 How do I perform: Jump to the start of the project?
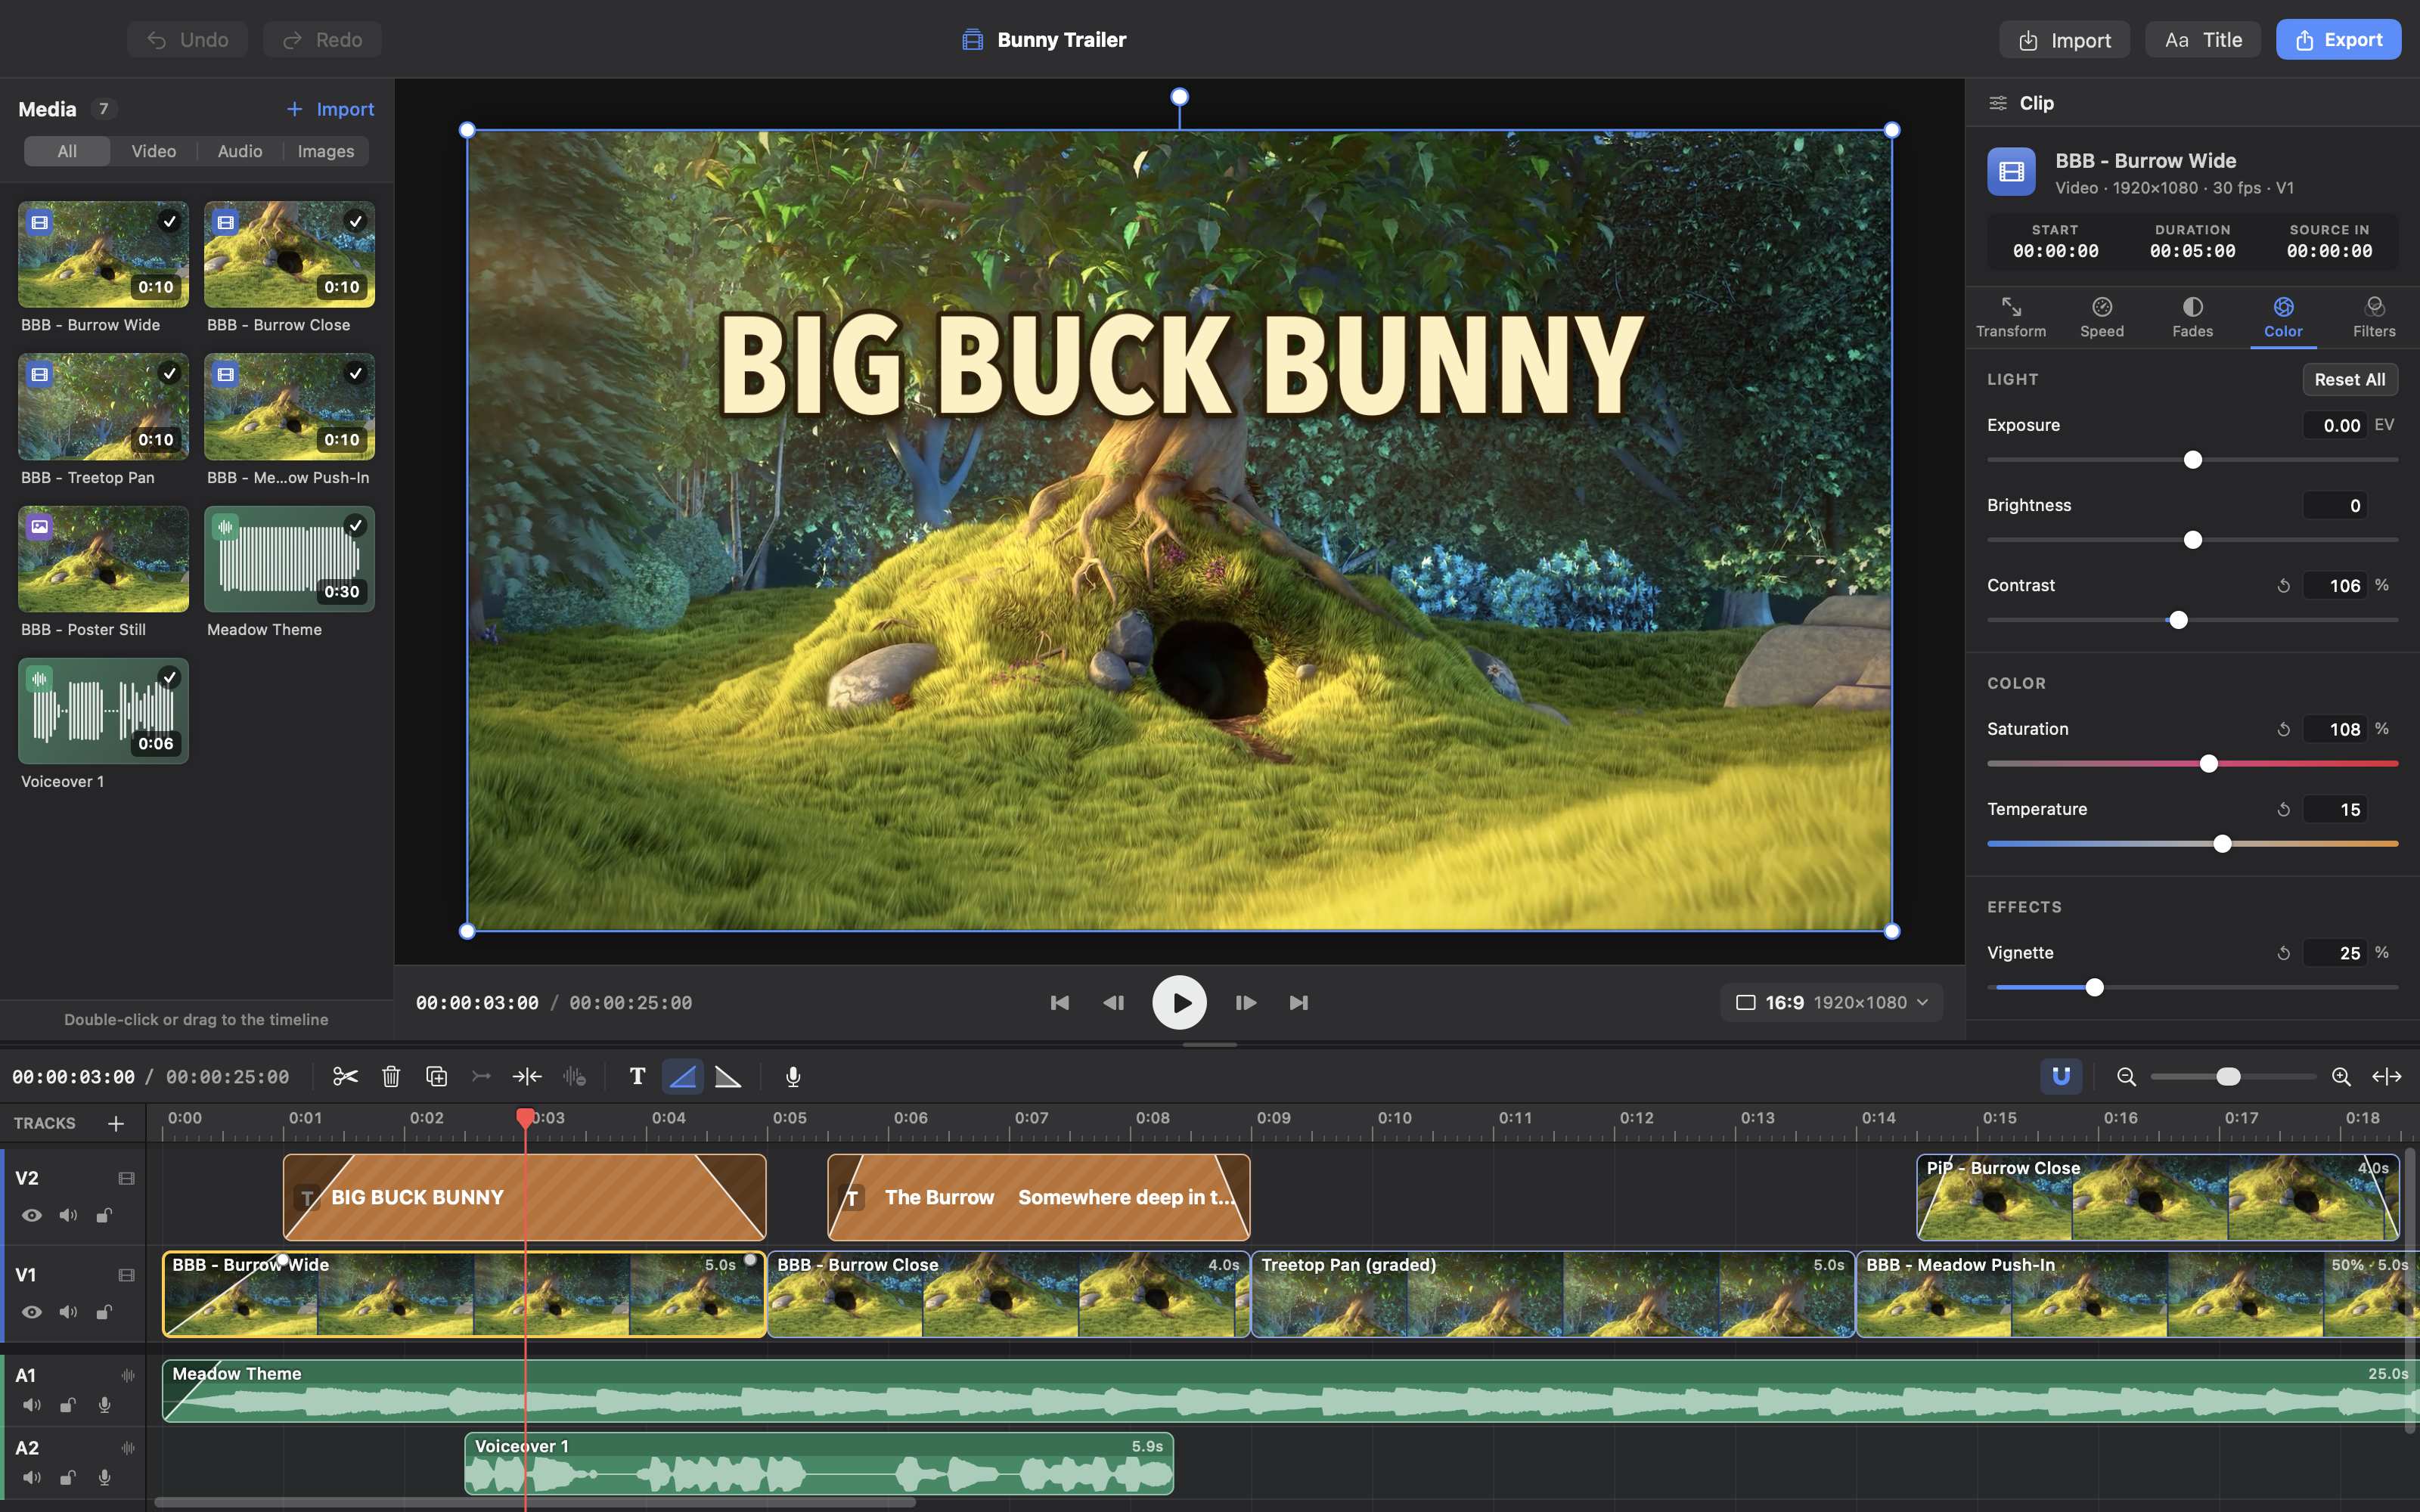[1060, 1002]
